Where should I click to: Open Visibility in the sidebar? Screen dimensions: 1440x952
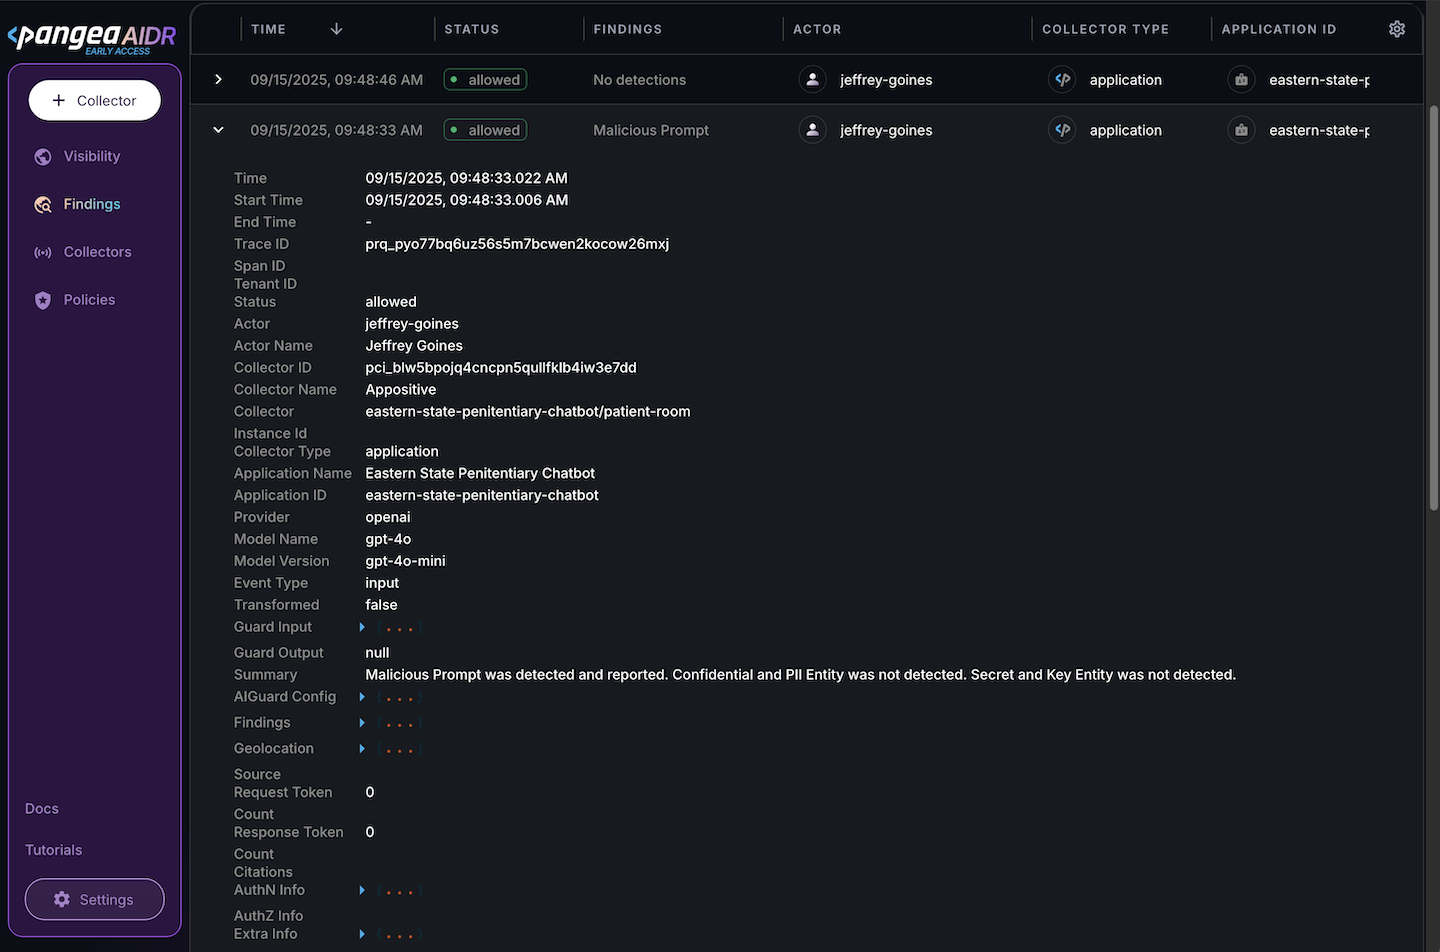coord(91,156)
